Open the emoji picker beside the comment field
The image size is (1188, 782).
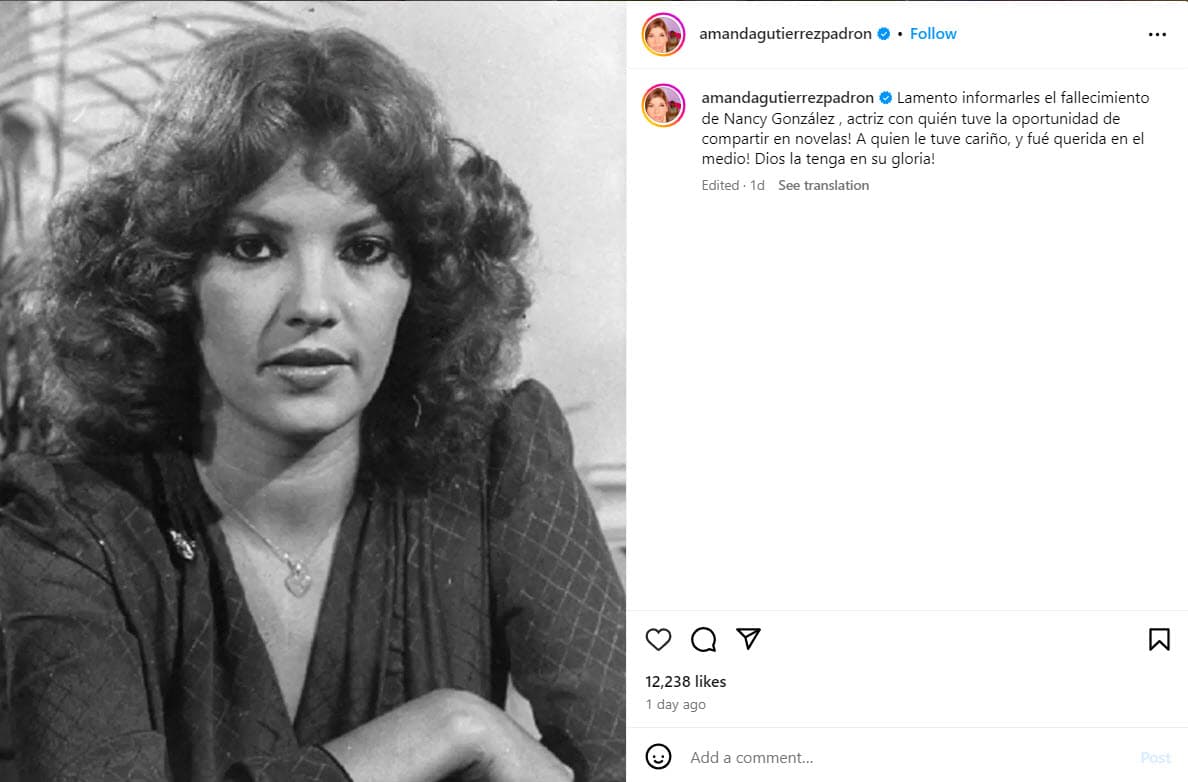pos(658,757)
